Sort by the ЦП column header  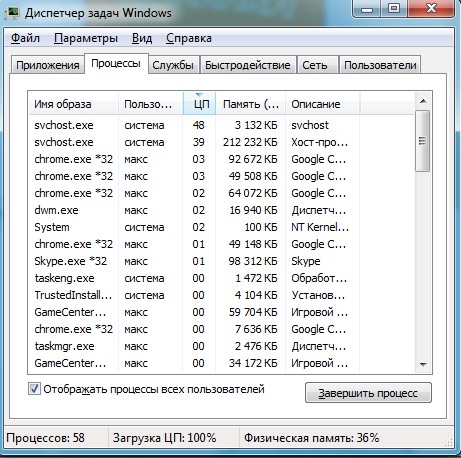[x=199, y=104]
